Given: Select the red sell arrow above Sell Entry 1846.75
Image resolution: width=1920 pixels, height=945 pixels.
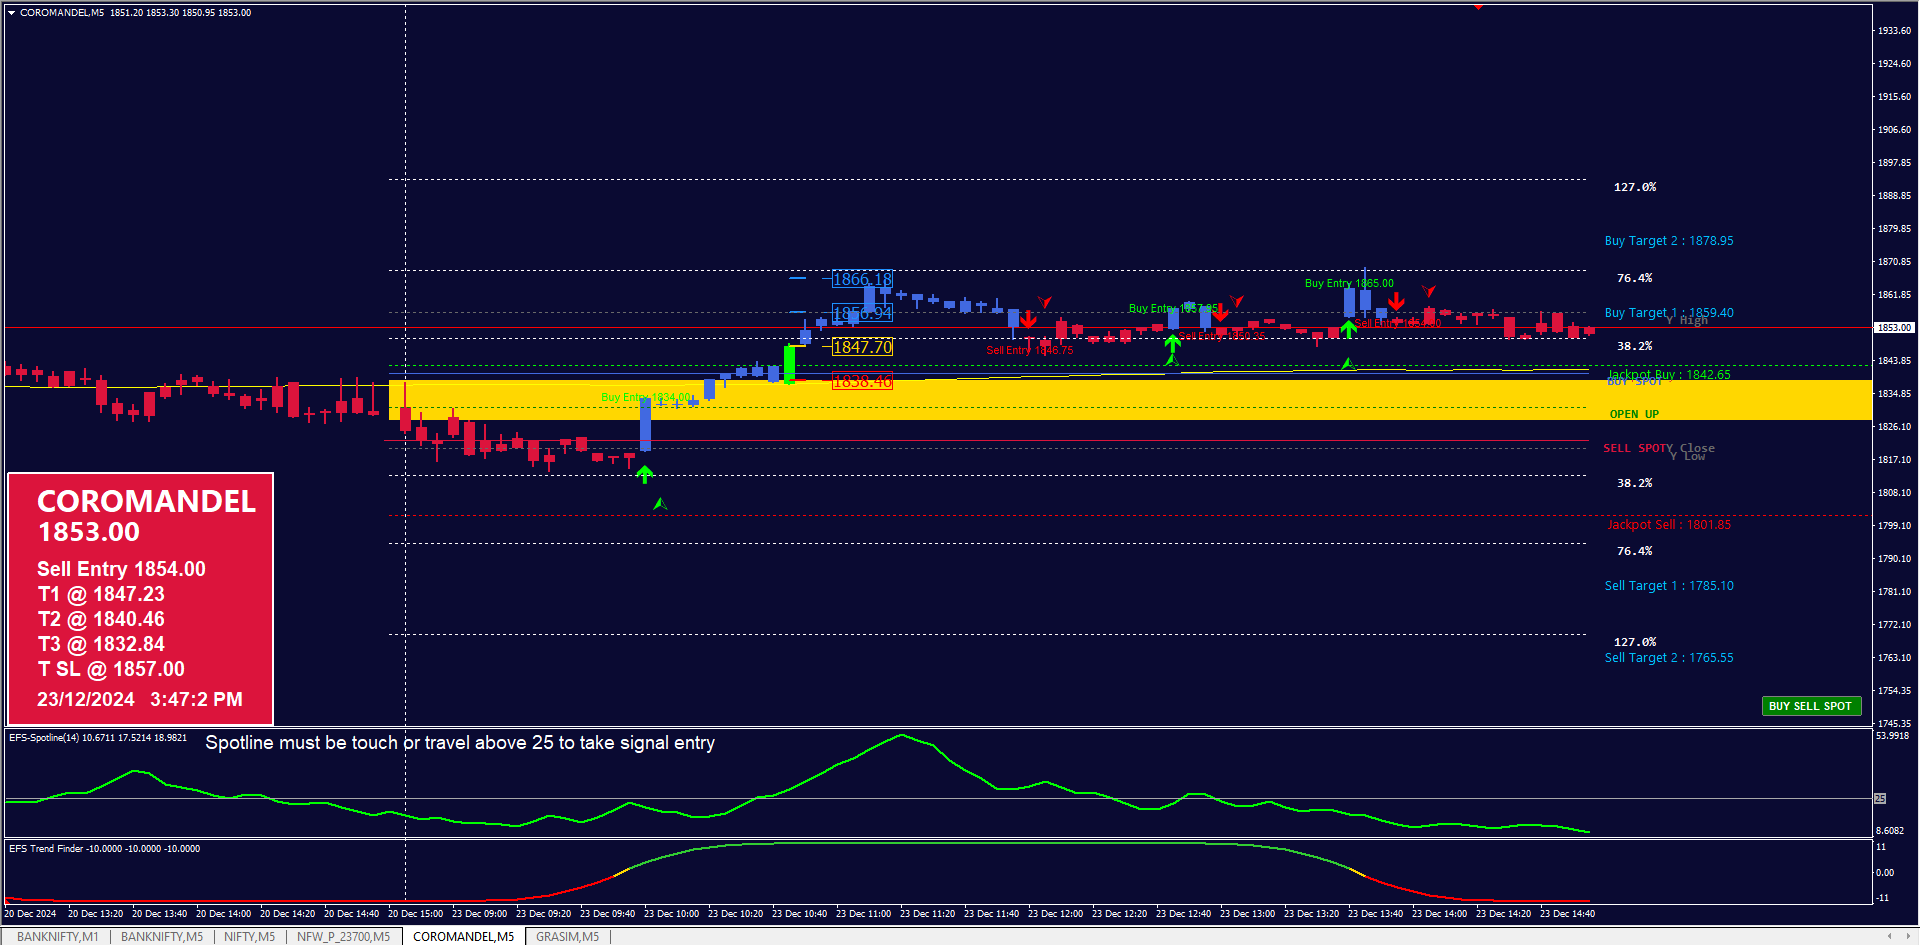Looking at the screenshot, I should 1029,320.
